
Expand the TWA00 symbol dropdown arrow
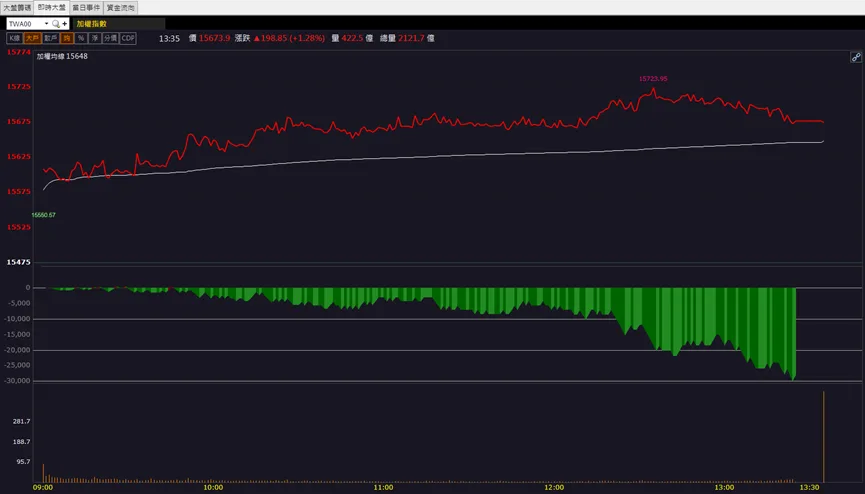46,24
